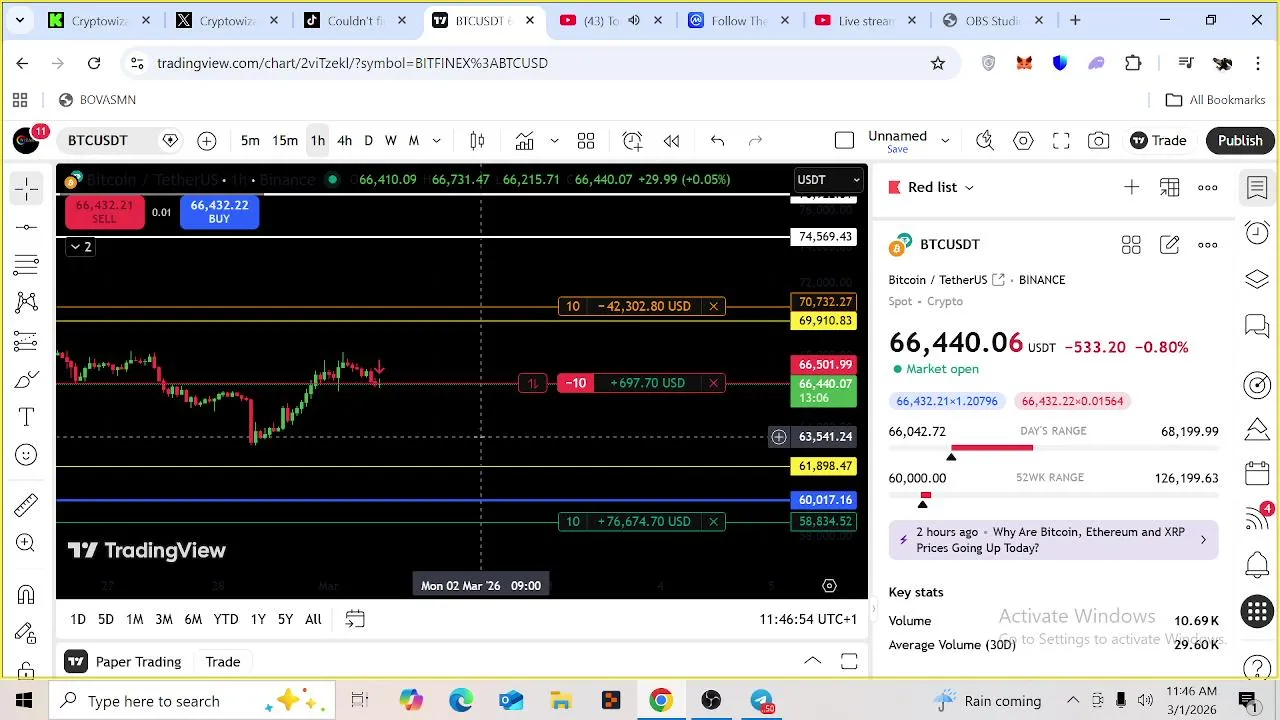Open the Fibonacci retracement tools
1280x720 pixels.
(27, 265)
